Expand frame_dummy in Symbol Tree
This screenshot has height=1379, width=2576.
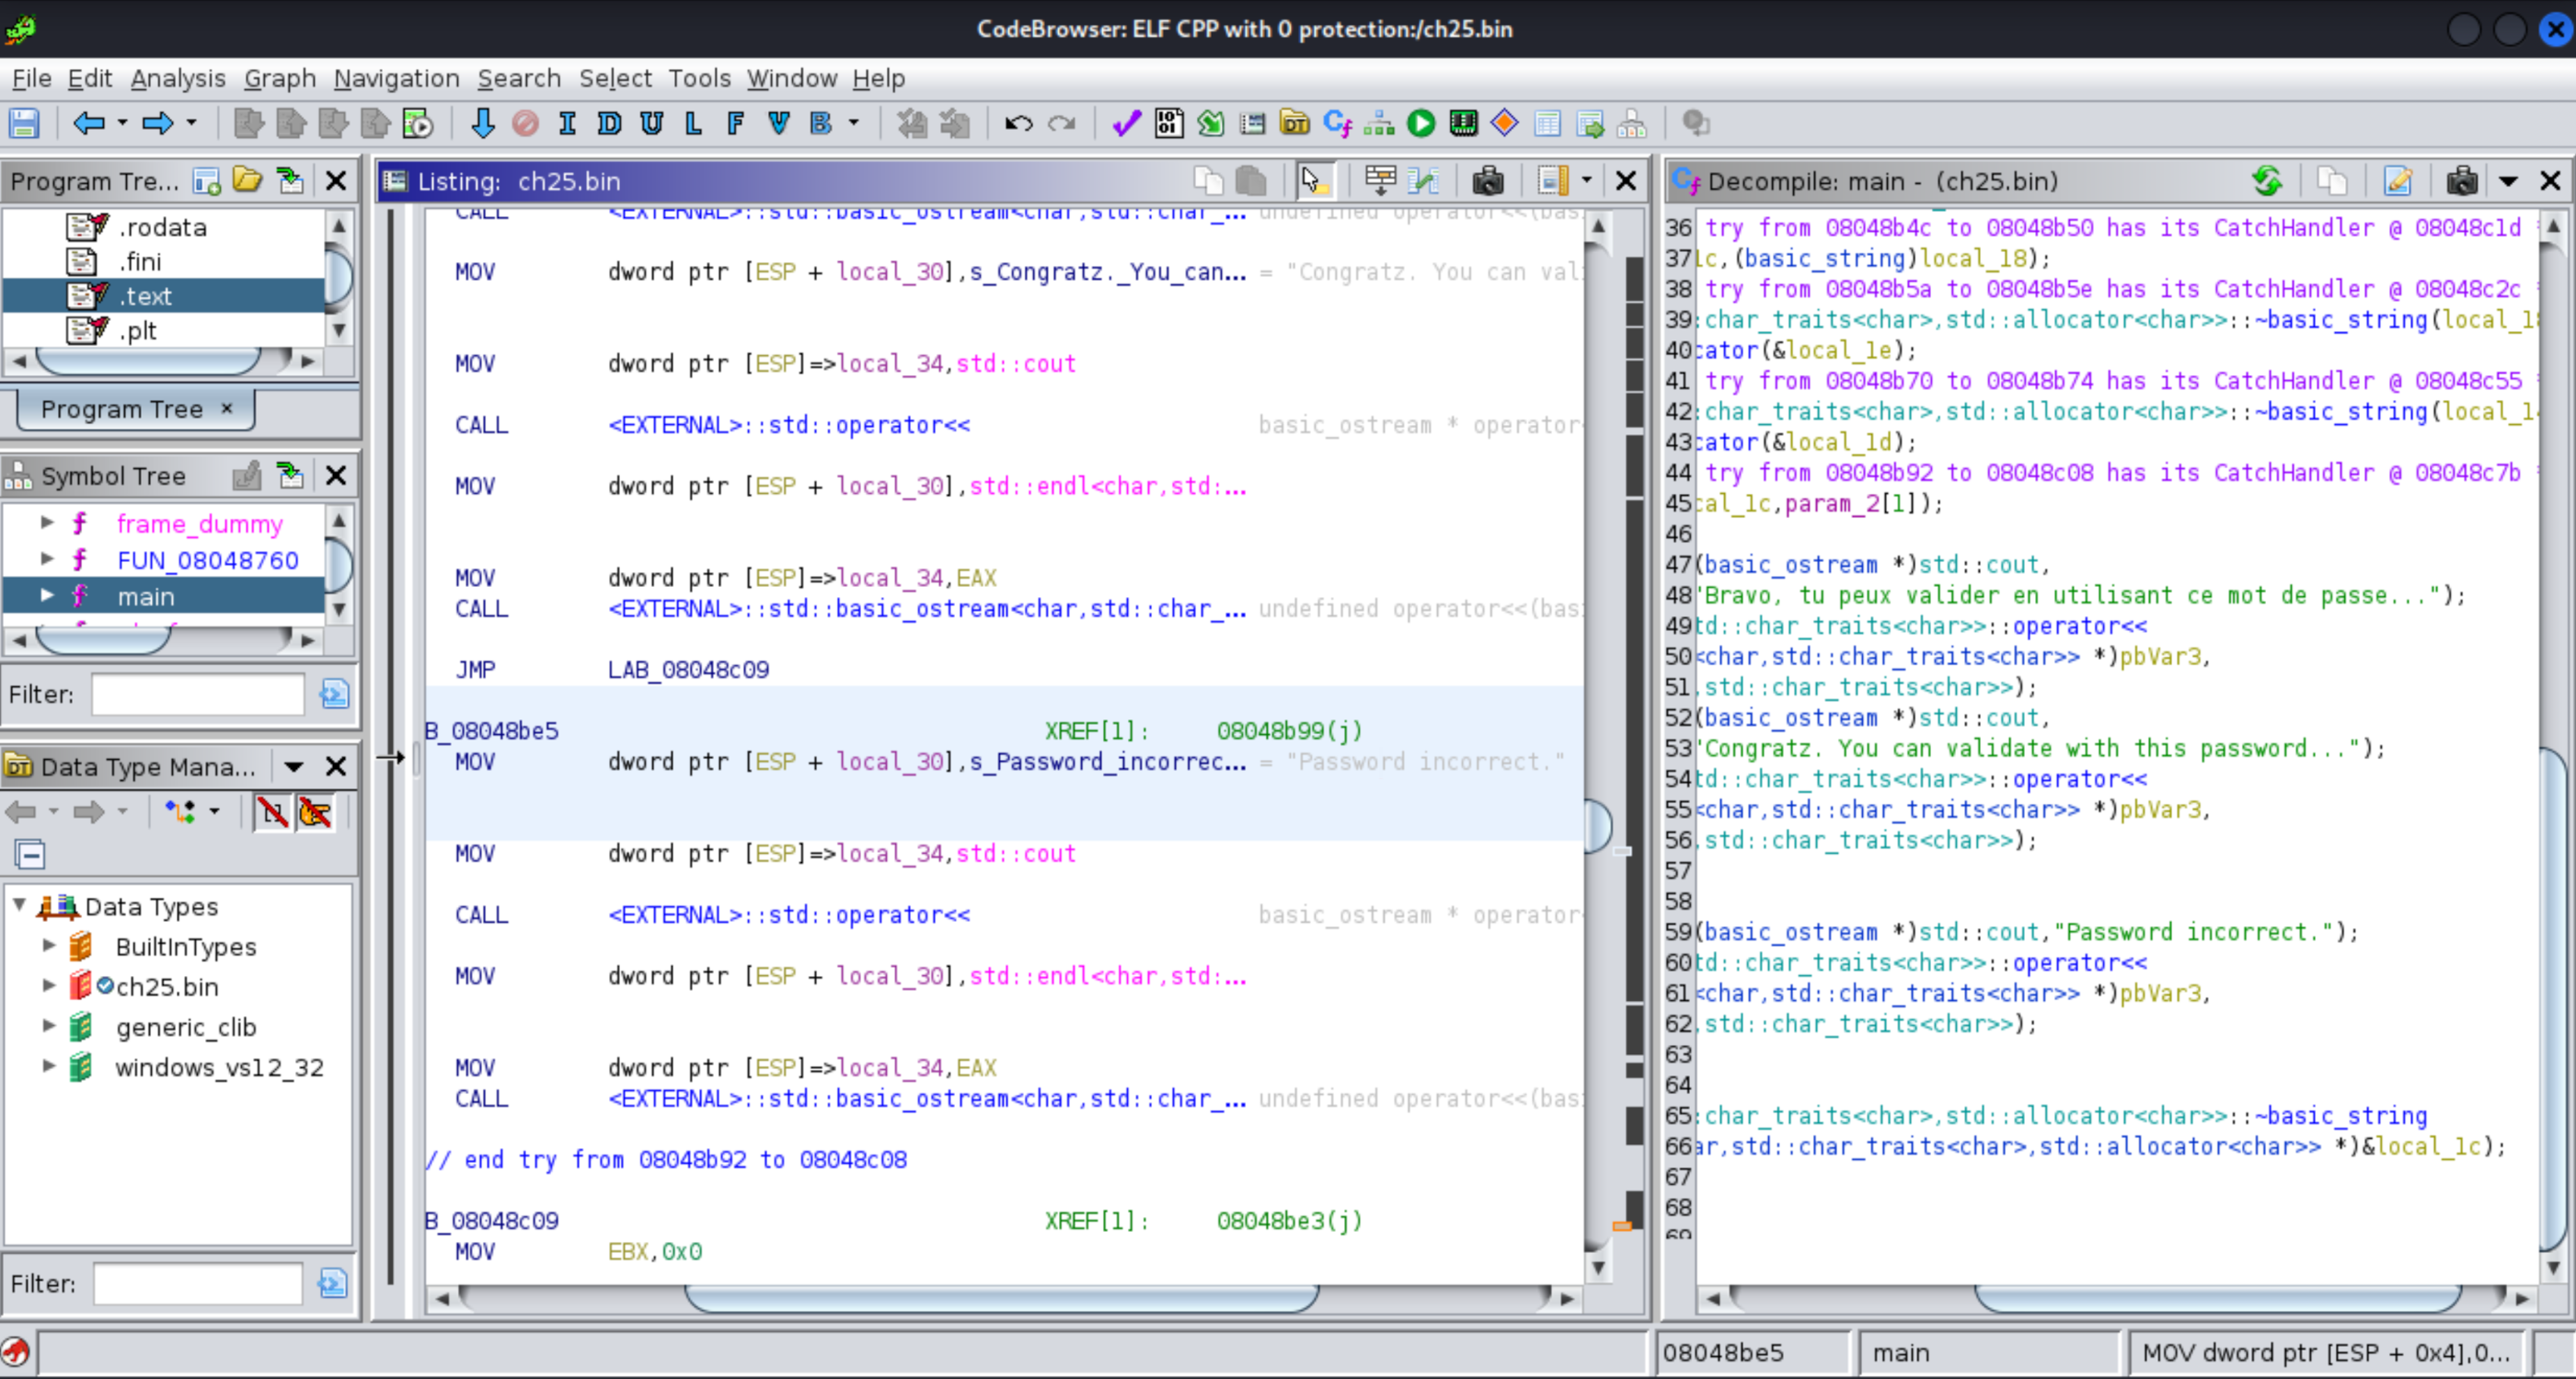click(x=47, y=522)
